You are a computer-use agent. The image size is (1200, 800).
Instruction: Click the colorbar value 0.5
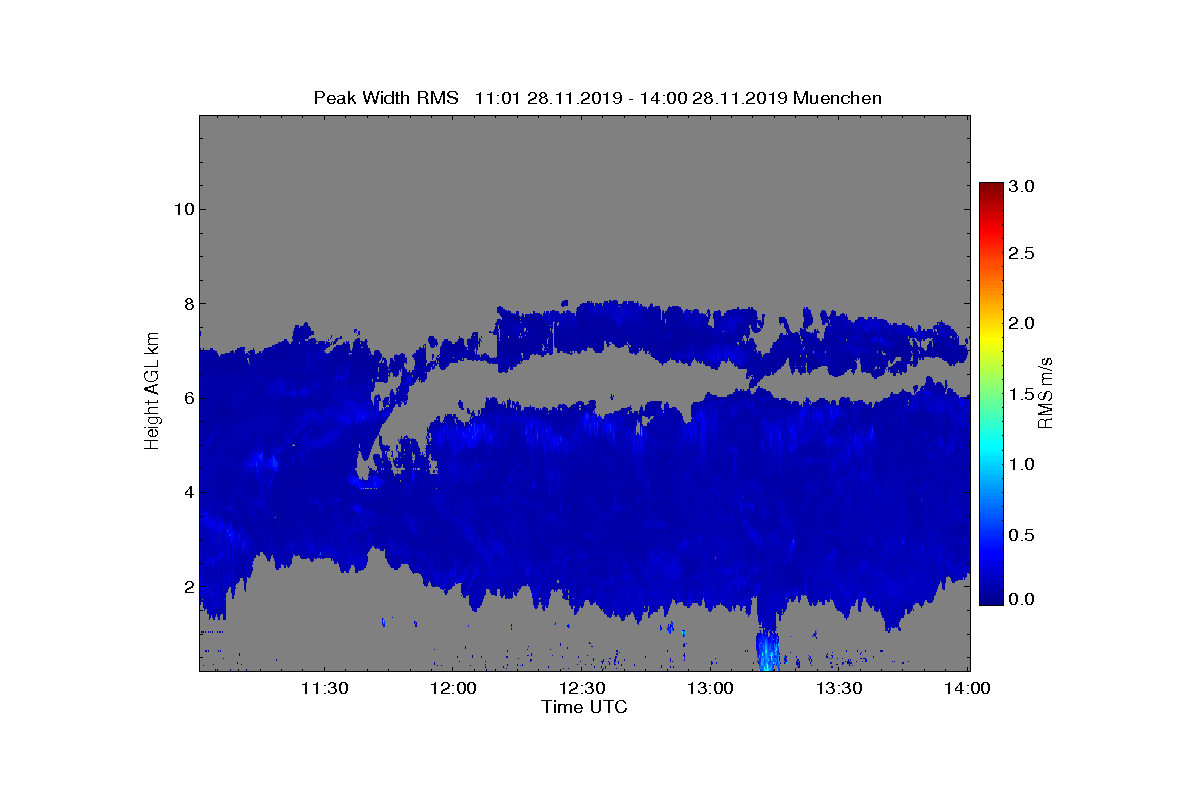click(x=1022, y=535)
